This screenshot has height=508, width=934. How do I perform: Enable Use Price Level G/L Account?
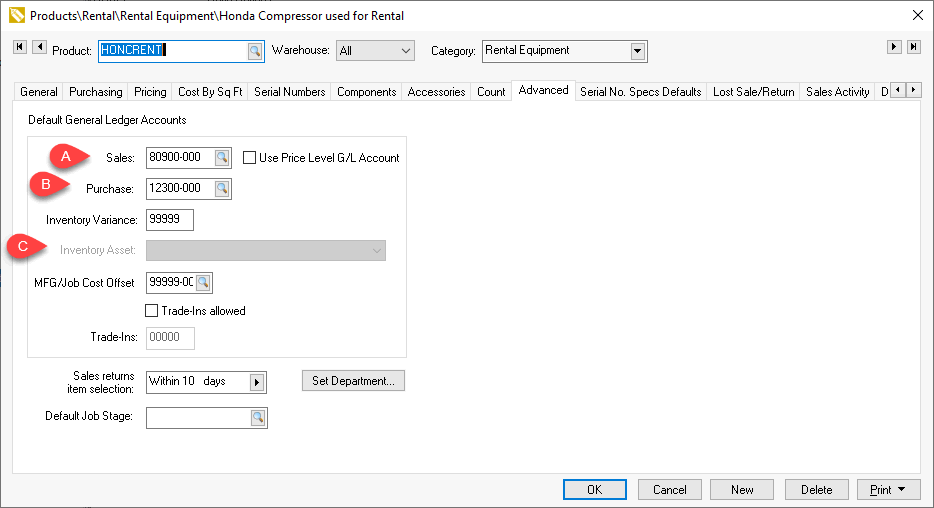[x=250, y=158]
